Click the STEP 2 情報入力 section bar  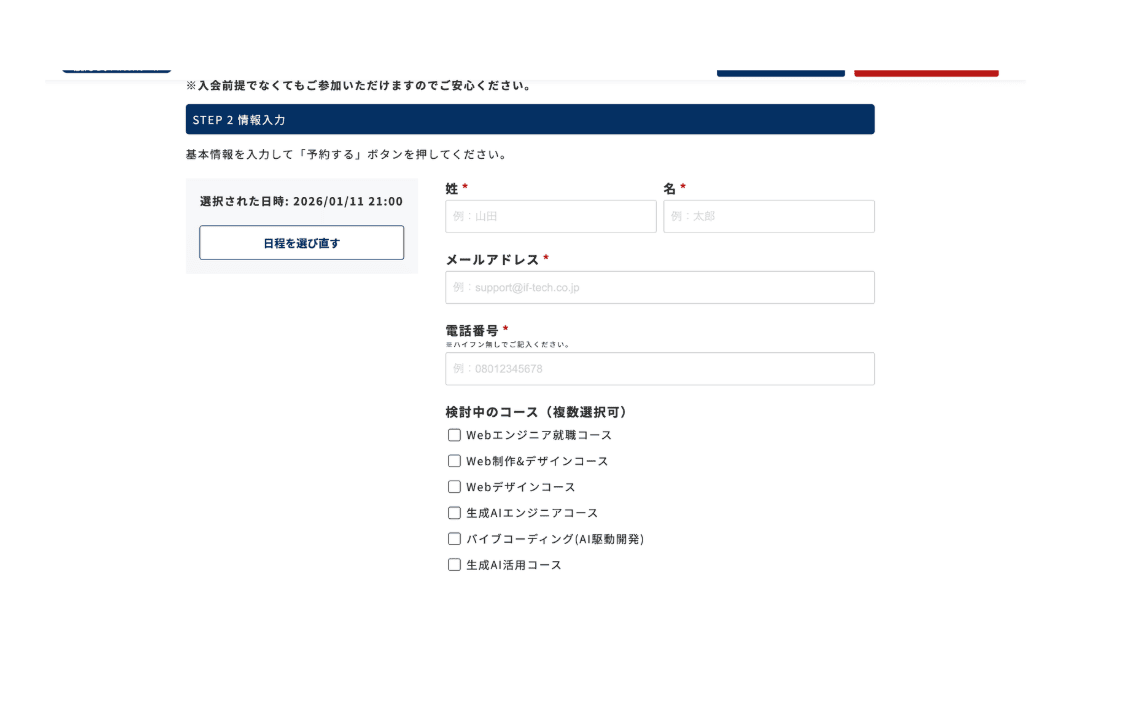pyautogui.click(x=529, y=119)
